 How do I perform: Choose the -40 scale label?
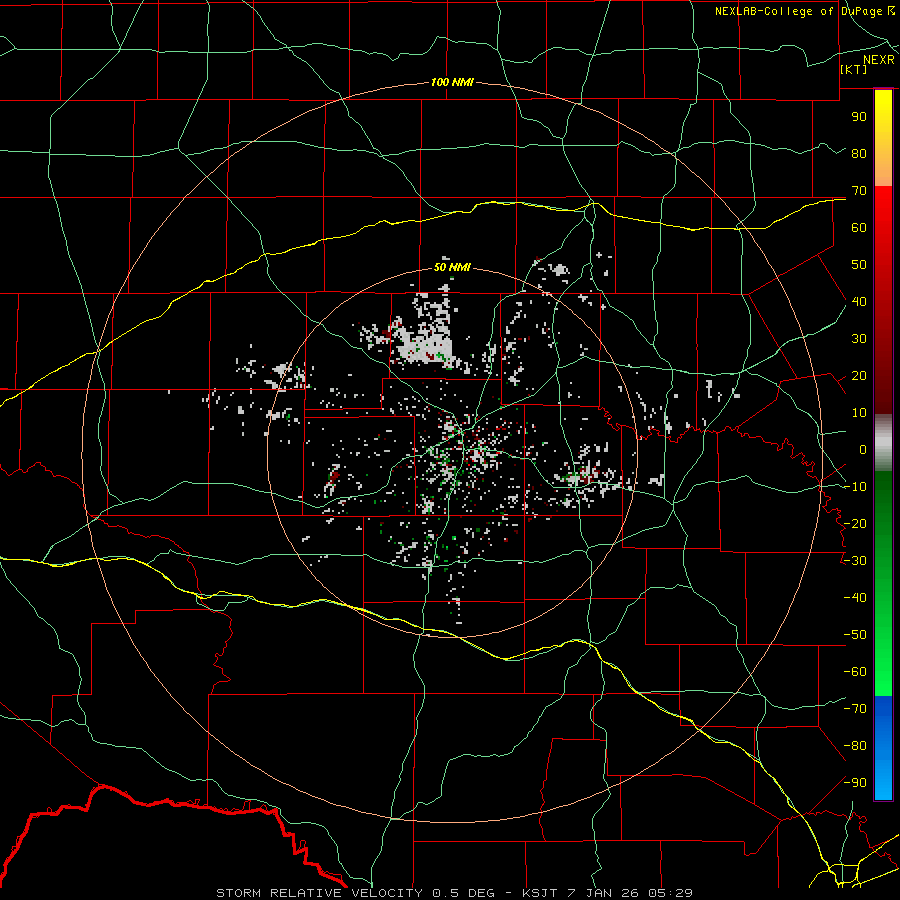click(855, 598)
